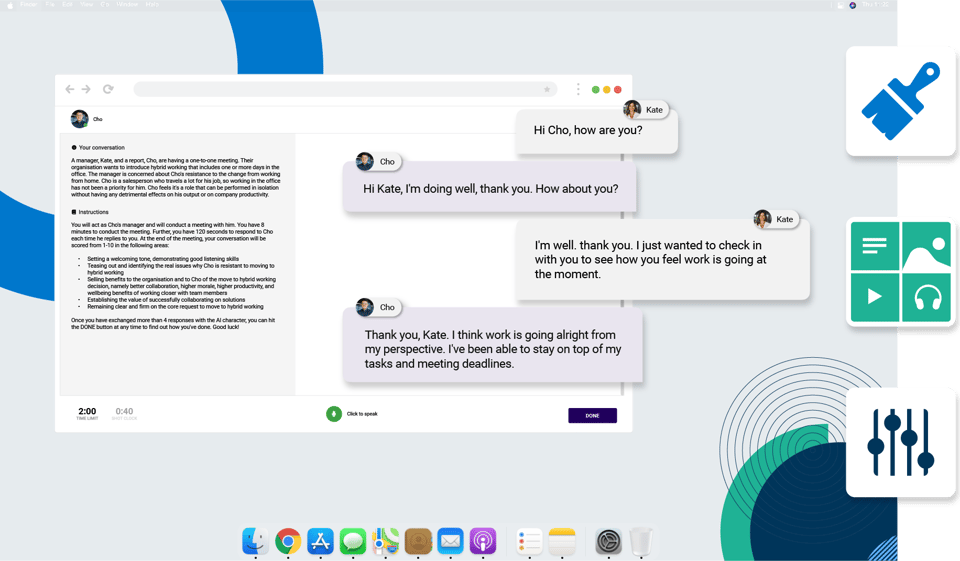The image size is (960, 561).
Task: Click the mixer sliders tile icon
Action: click(900, 441)
